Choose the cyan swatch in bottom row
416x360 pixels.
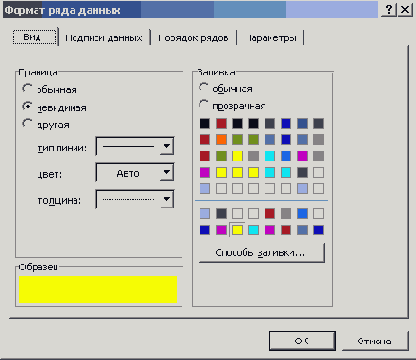[x=253, y=230]
